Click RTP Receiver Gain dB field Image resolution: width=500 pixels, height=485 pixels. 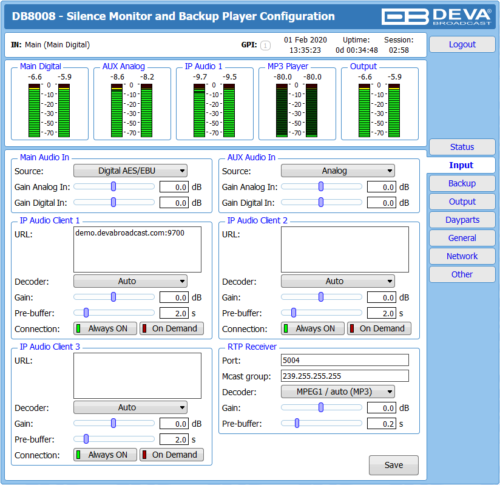point(382,408)
